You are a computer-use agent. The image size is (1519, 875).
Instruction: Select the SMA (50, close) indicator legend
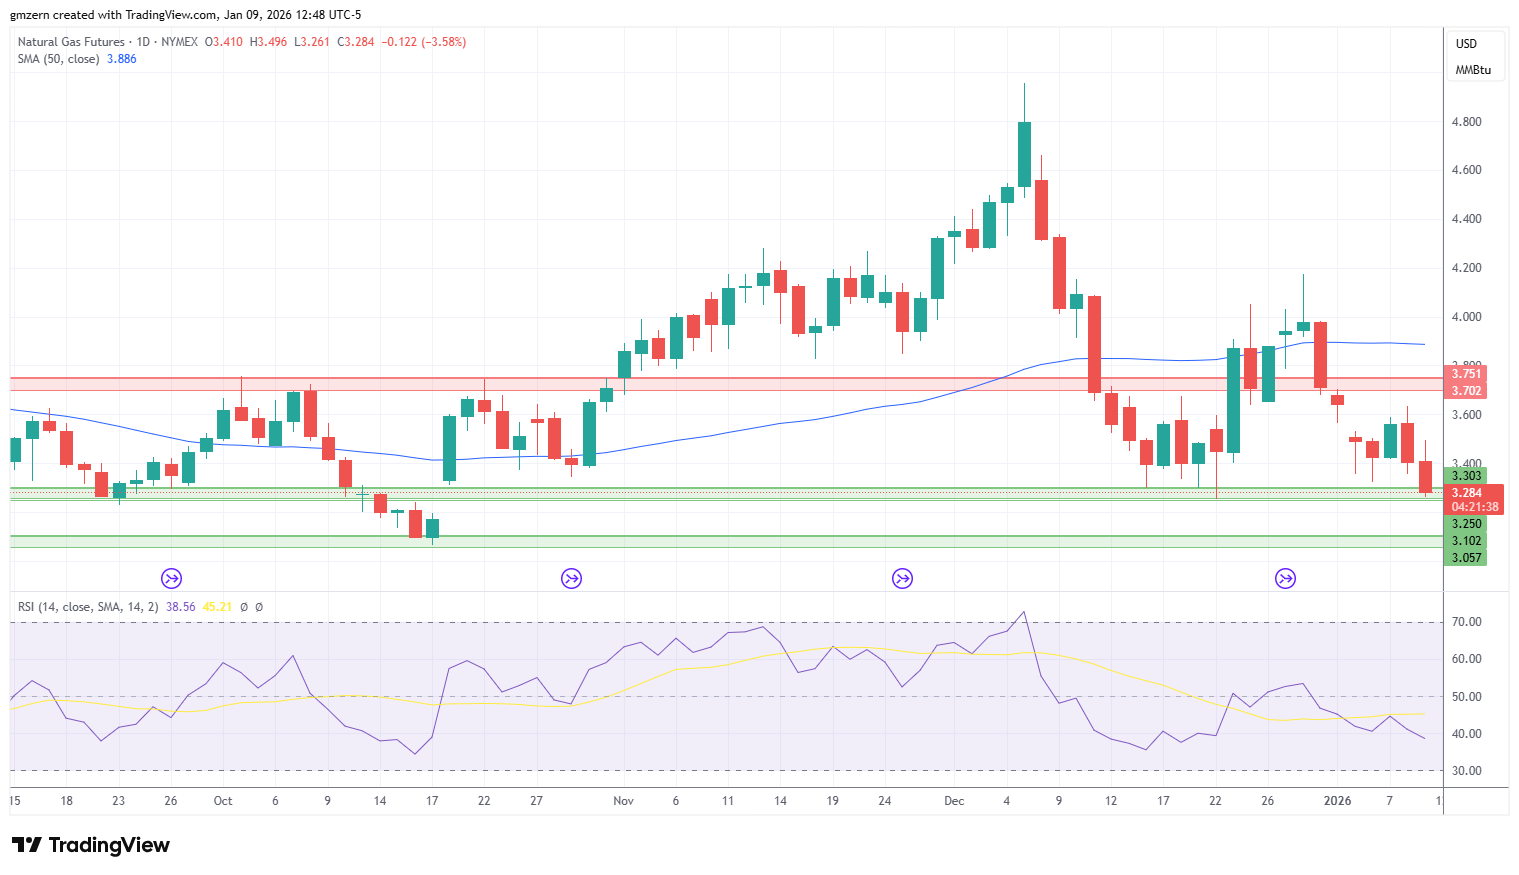click(58, 59)
